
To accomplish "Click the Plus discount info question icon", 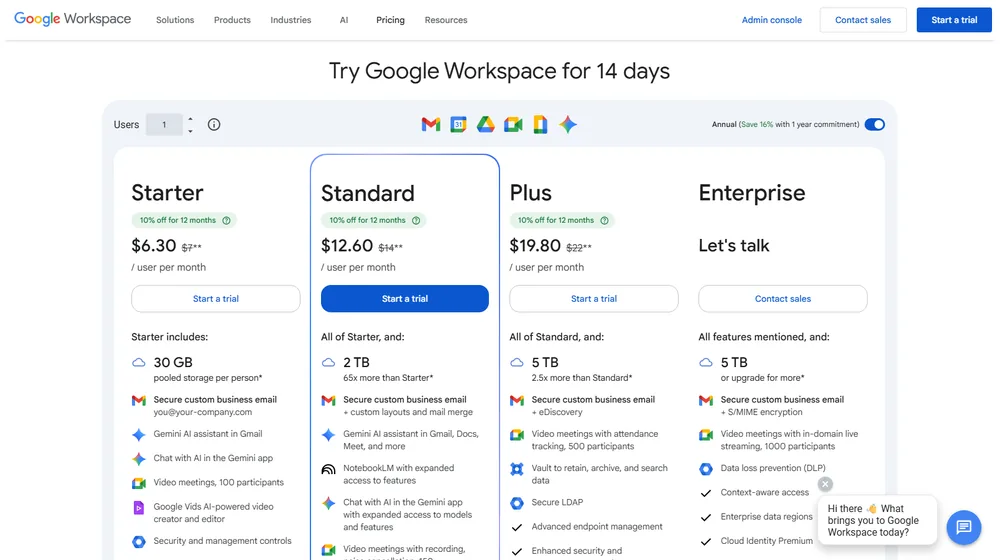I will pos(604,220).
